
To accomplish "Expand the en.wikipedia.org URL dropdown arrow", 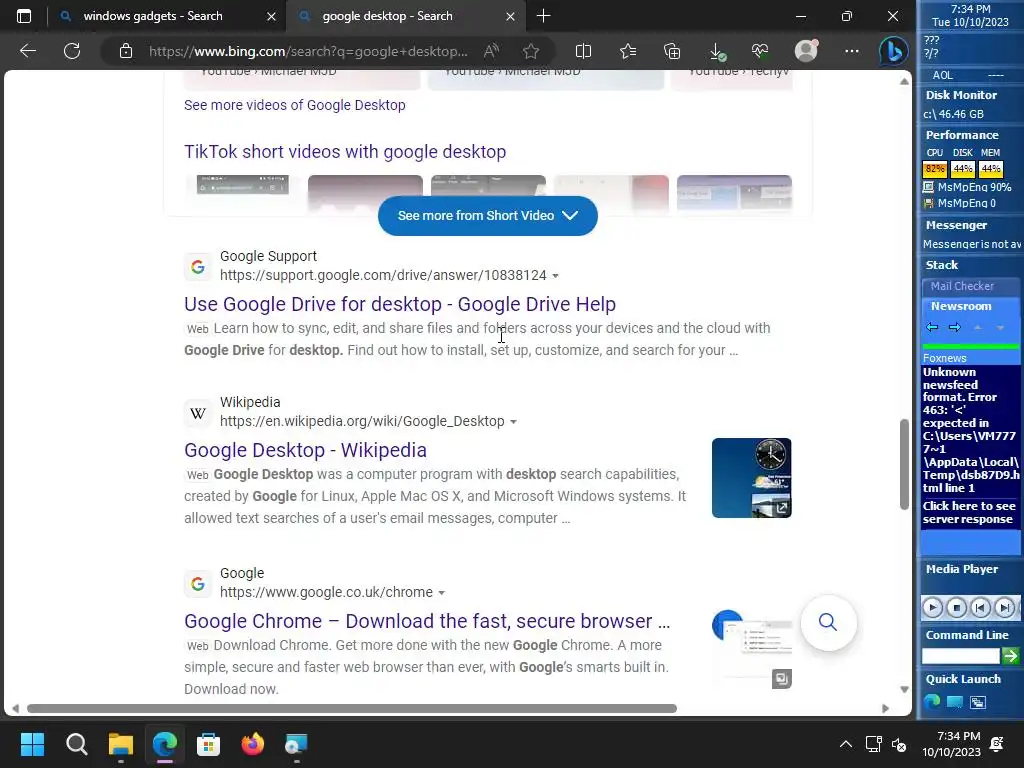I will (513, 422).
